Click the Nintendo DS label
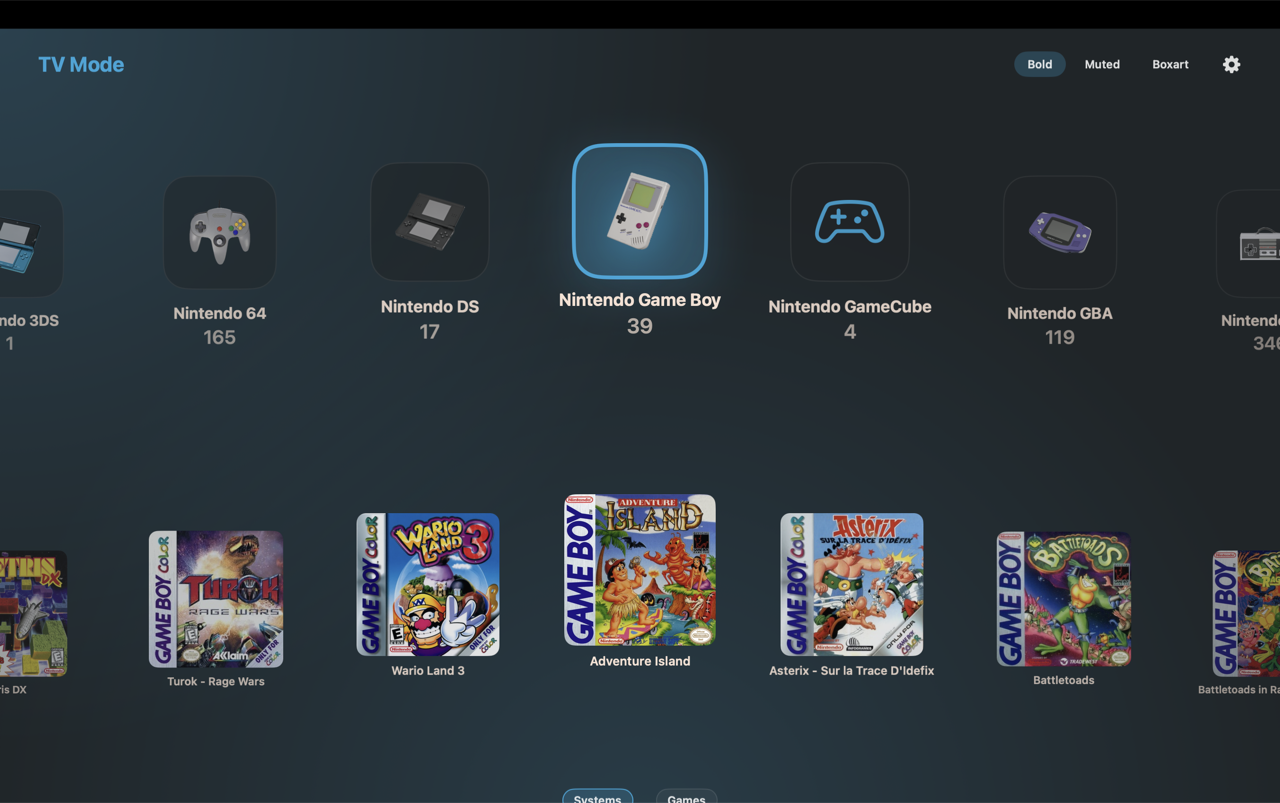1280x803 pixels. click(x=430, y=307)
